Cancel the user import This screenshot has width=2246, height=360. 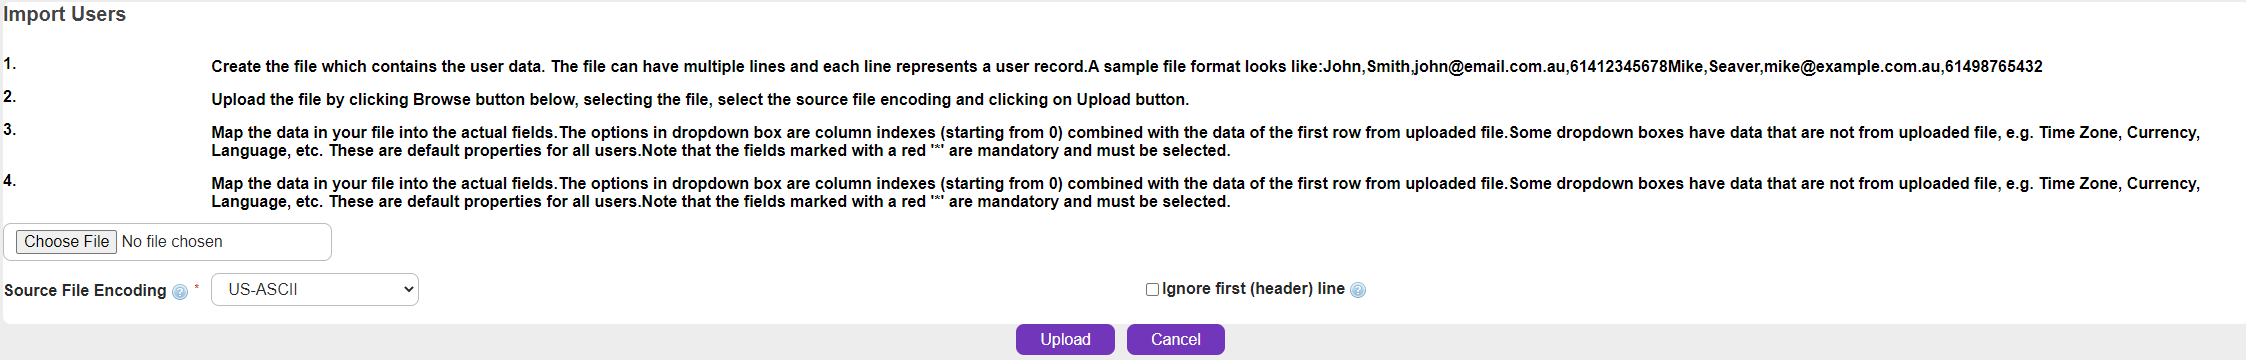pos(1175,339)
